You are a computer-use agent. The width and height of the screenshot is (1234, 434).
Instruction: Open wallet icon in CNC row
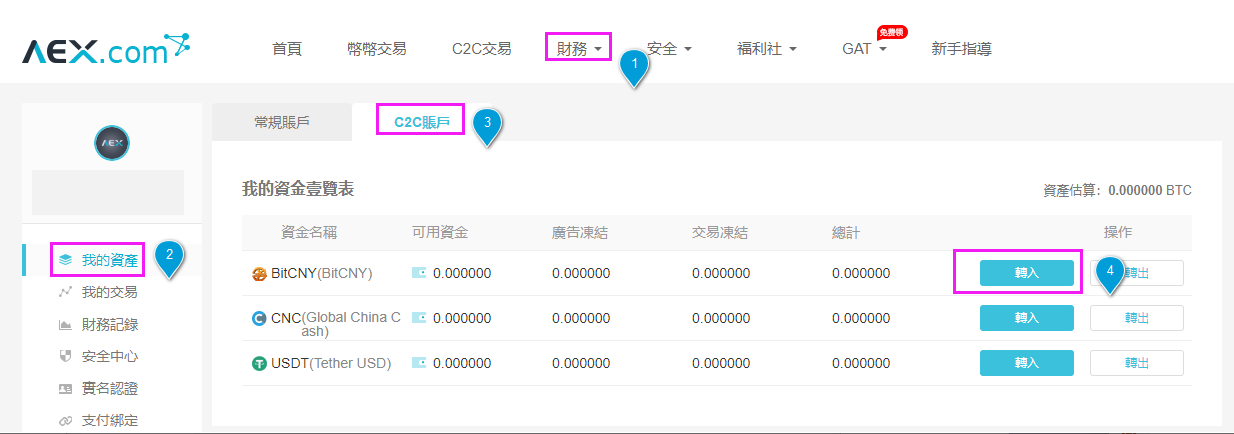pos(420,318)
